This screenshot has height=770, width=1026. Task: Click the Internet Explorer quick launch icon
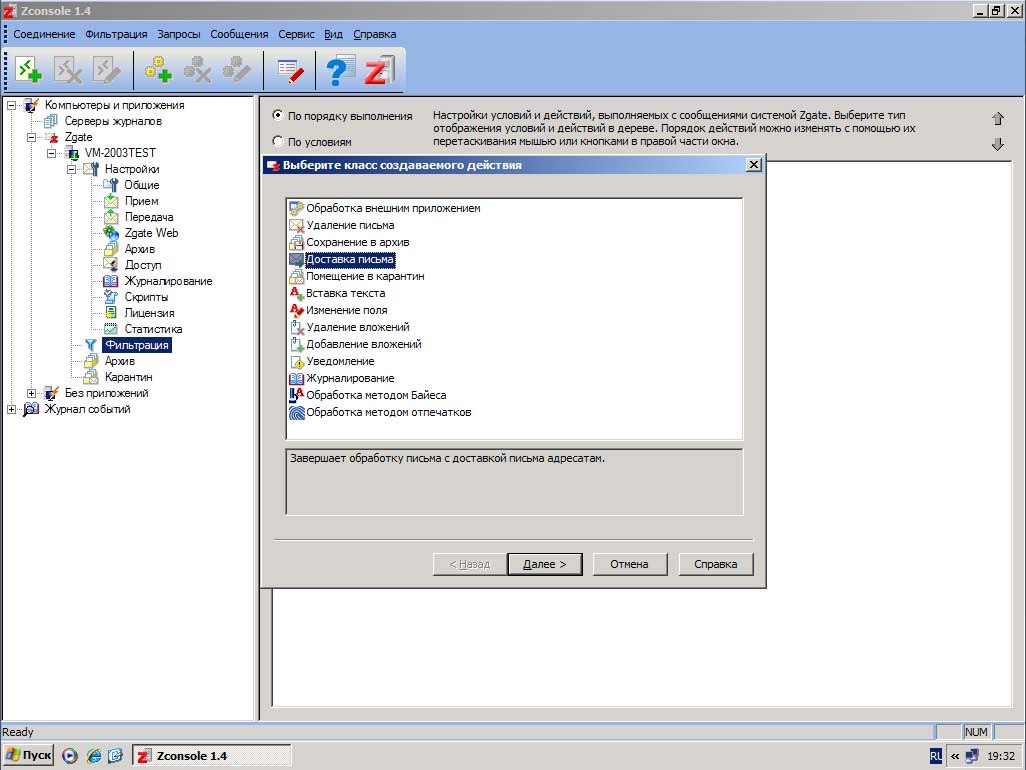94,756
